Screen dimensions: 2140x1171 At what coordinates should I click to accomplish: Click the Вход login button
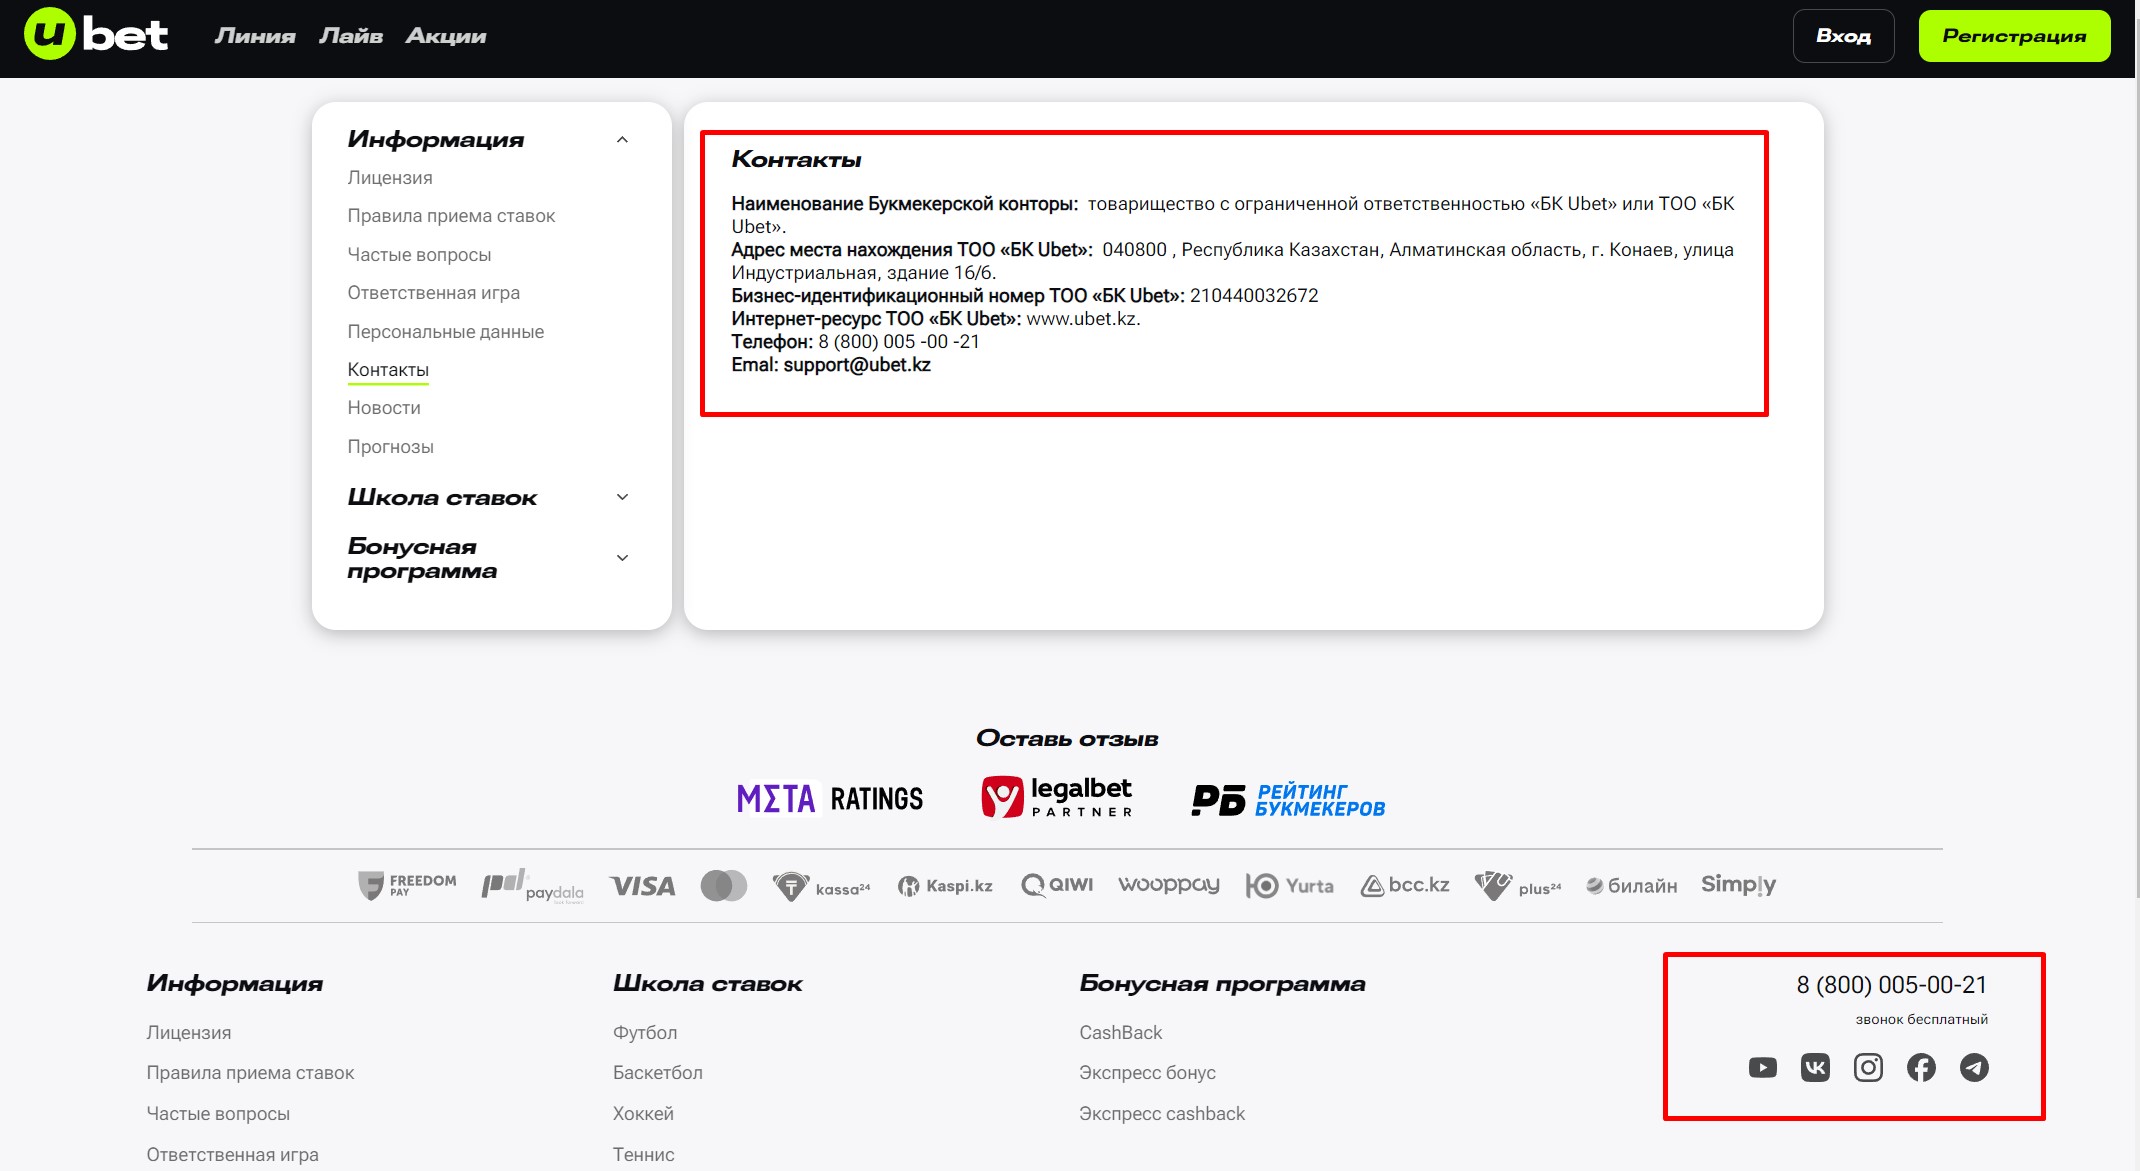(x=1843, y=36)
